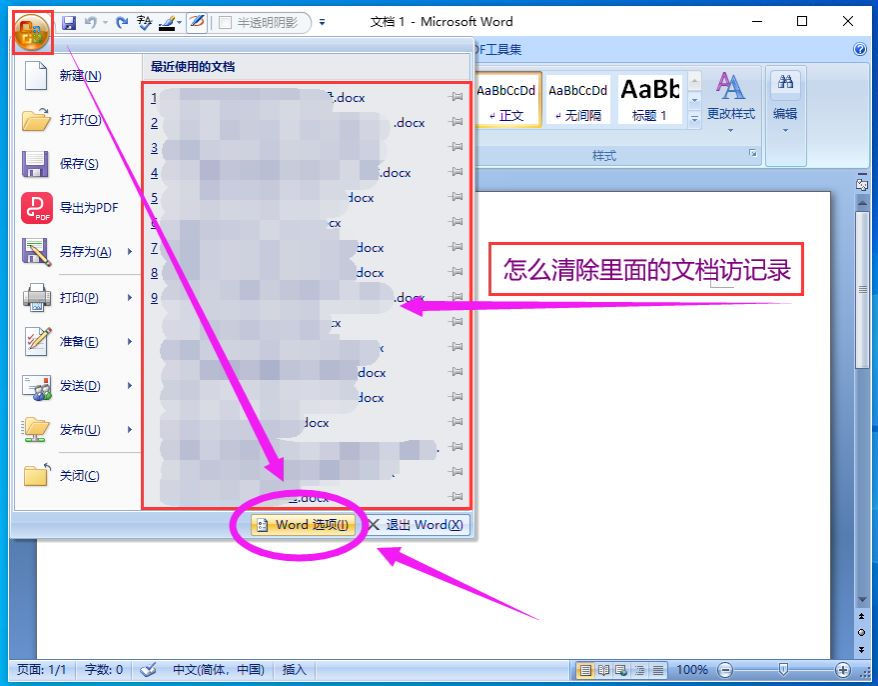Click the Save icon on Quick Access Toolbar
878x686 pixels.
(x=69, y=22)
